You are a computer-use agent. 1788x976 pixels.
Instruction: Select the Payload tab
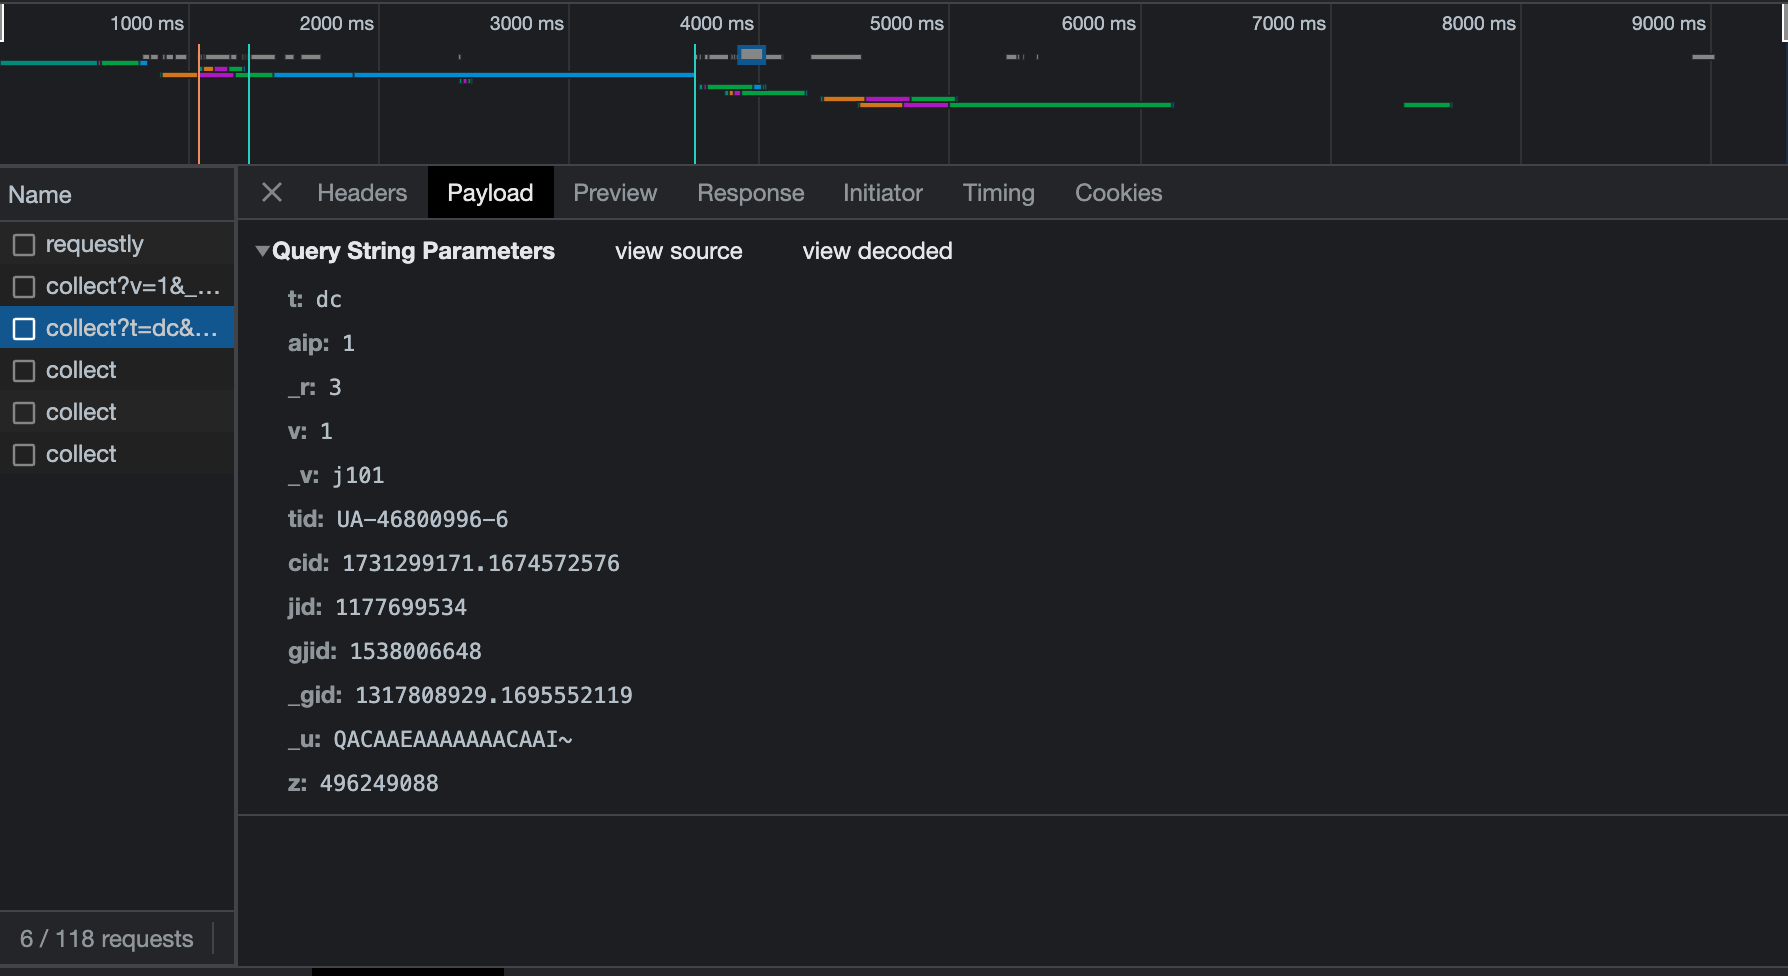point(490,193)
